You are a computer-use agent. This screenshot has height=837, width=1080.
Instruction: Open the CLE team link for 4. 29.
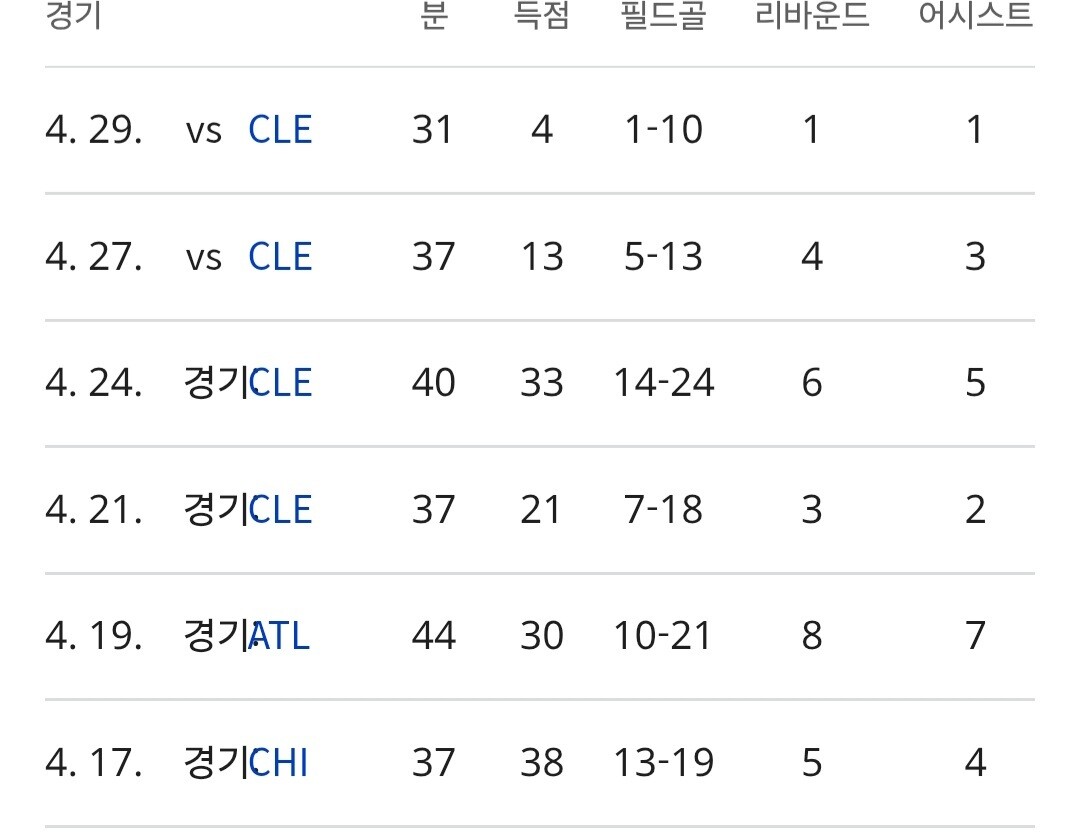(x=280, y=130)
